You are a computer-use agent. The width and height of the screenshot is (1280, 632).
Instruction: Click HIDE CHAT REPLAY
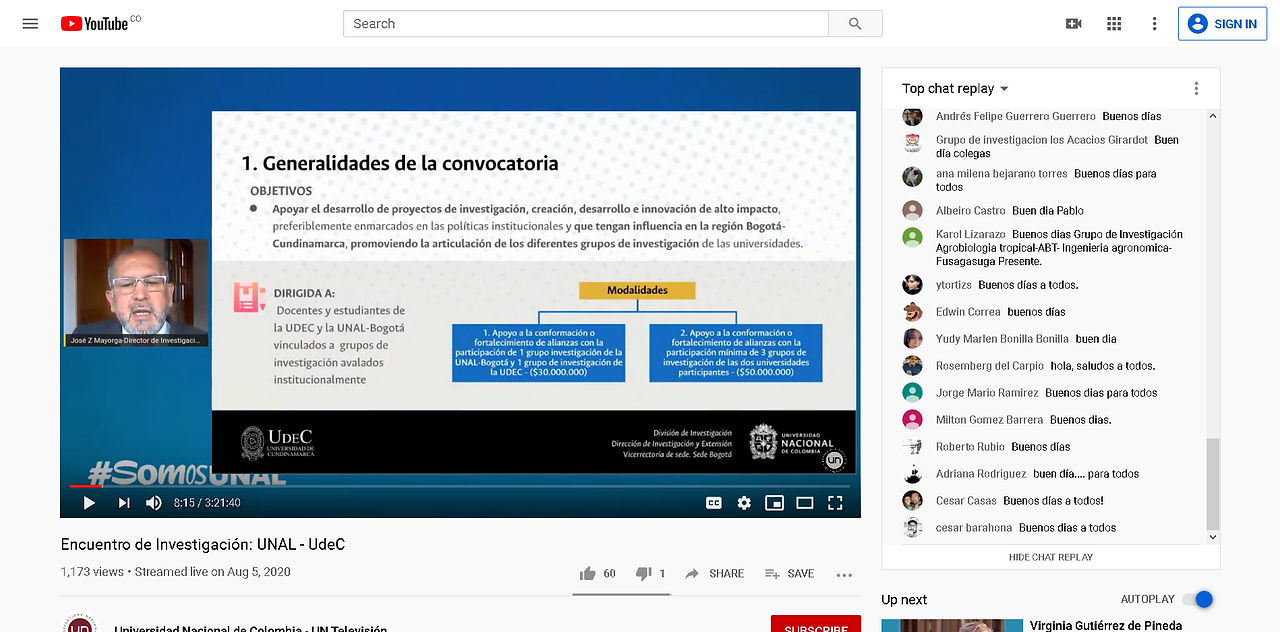[1050, 557]
